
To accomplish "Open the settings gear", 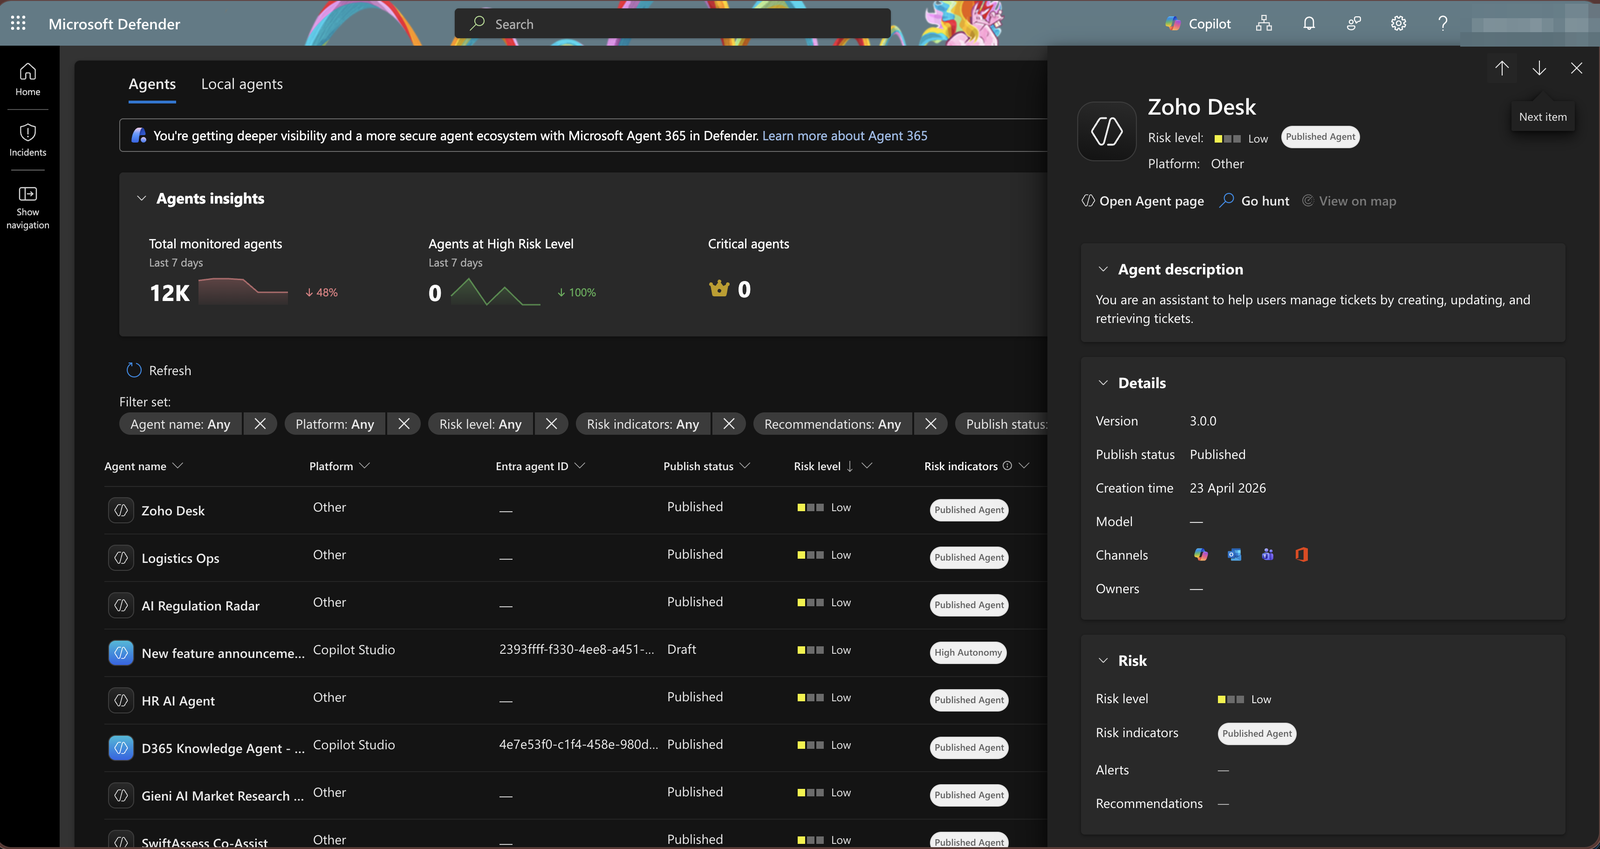I will 1398,23.
